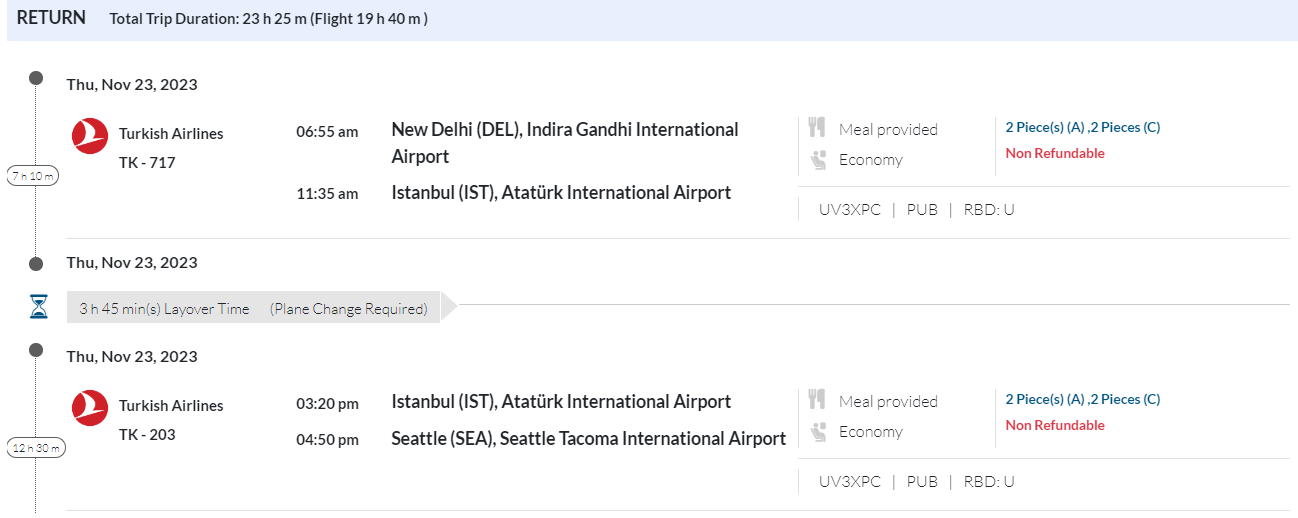Open baggage allowance link for TK-717
Viewport: 1298px width, 518px height.
[x=1082, y=127]
